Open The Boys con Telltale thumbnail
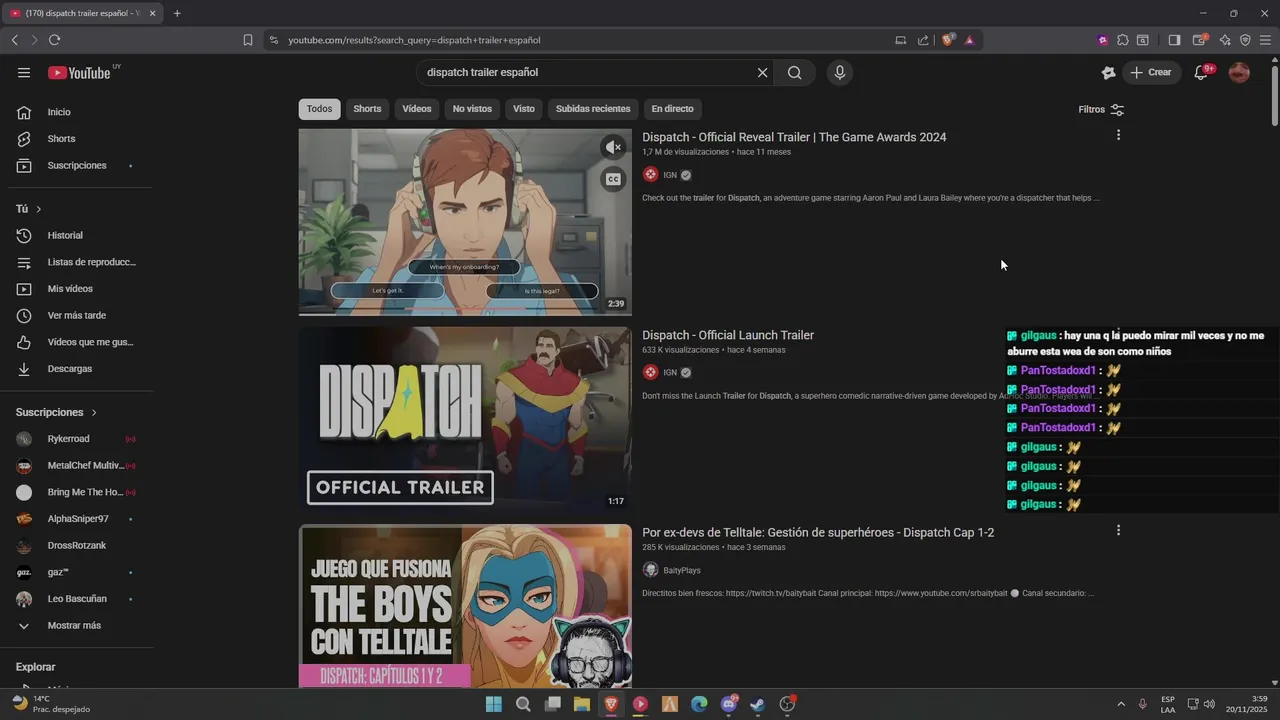Viewport: 1280px width, 720px height. (x=465, y=605)
